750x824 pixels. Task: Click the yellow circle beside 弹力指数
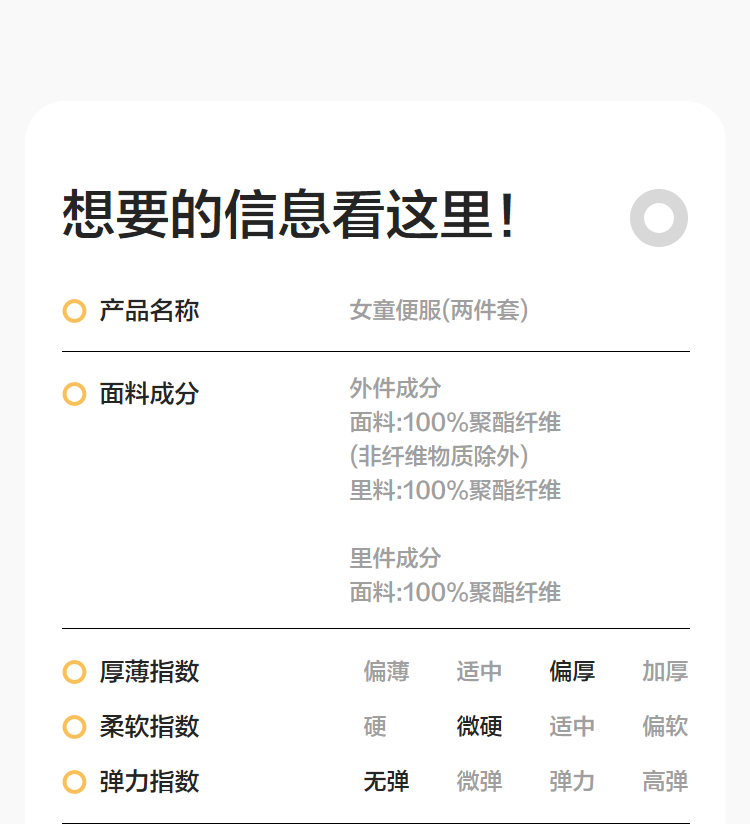(x=74, y=782)
